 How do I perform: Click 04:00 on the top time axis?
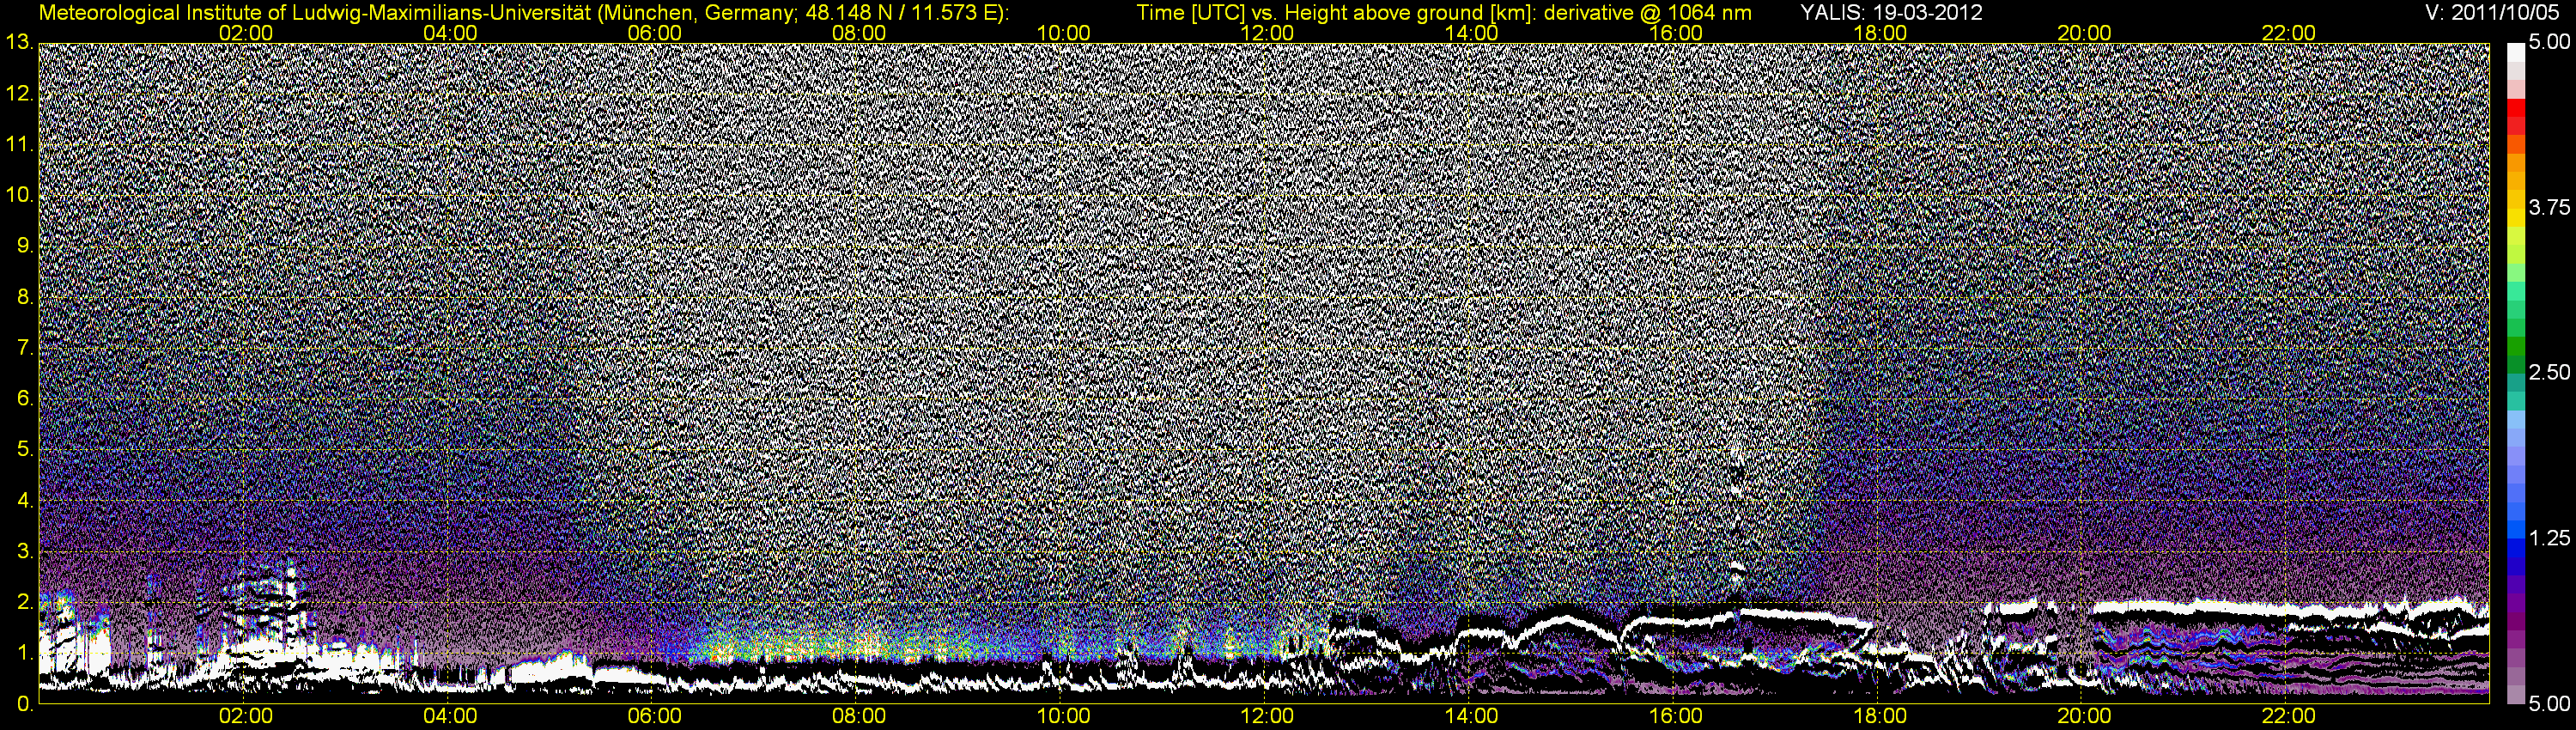[450, 33]
